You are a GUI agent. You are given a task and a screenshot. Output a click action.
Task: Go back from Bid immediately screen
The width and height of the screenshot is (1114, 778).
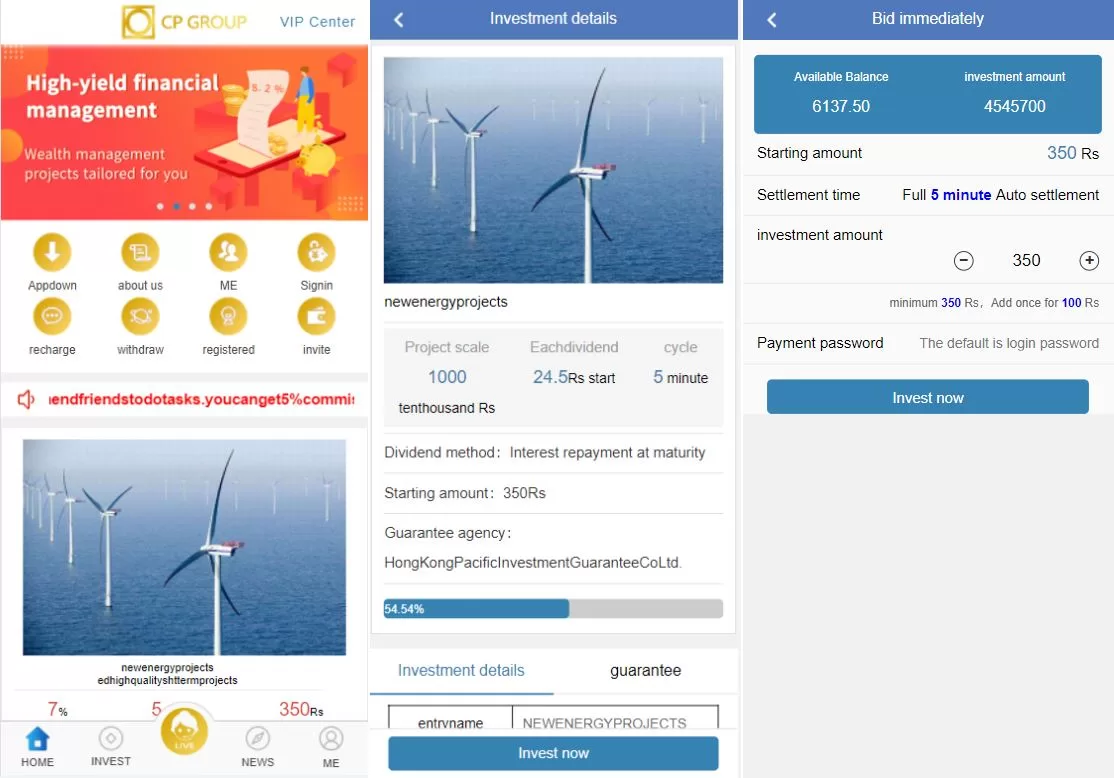click(772, 20)
